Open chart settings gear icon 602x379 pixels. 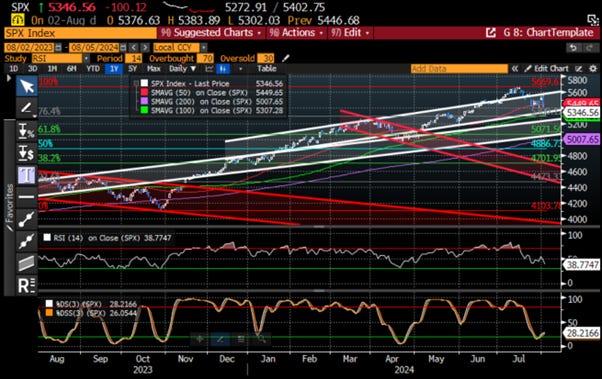click(593, 69)
